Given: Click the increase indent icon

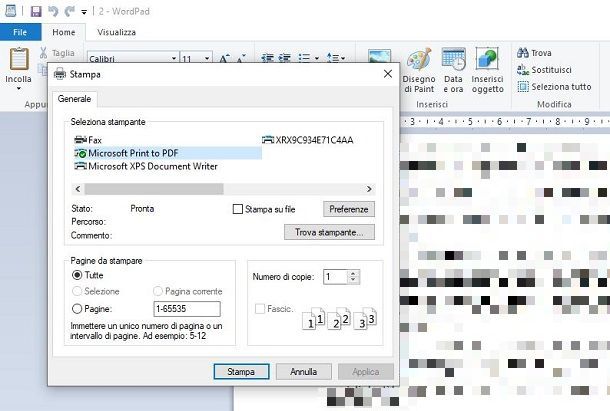Looking at the screenshot, I should point(284,58).
